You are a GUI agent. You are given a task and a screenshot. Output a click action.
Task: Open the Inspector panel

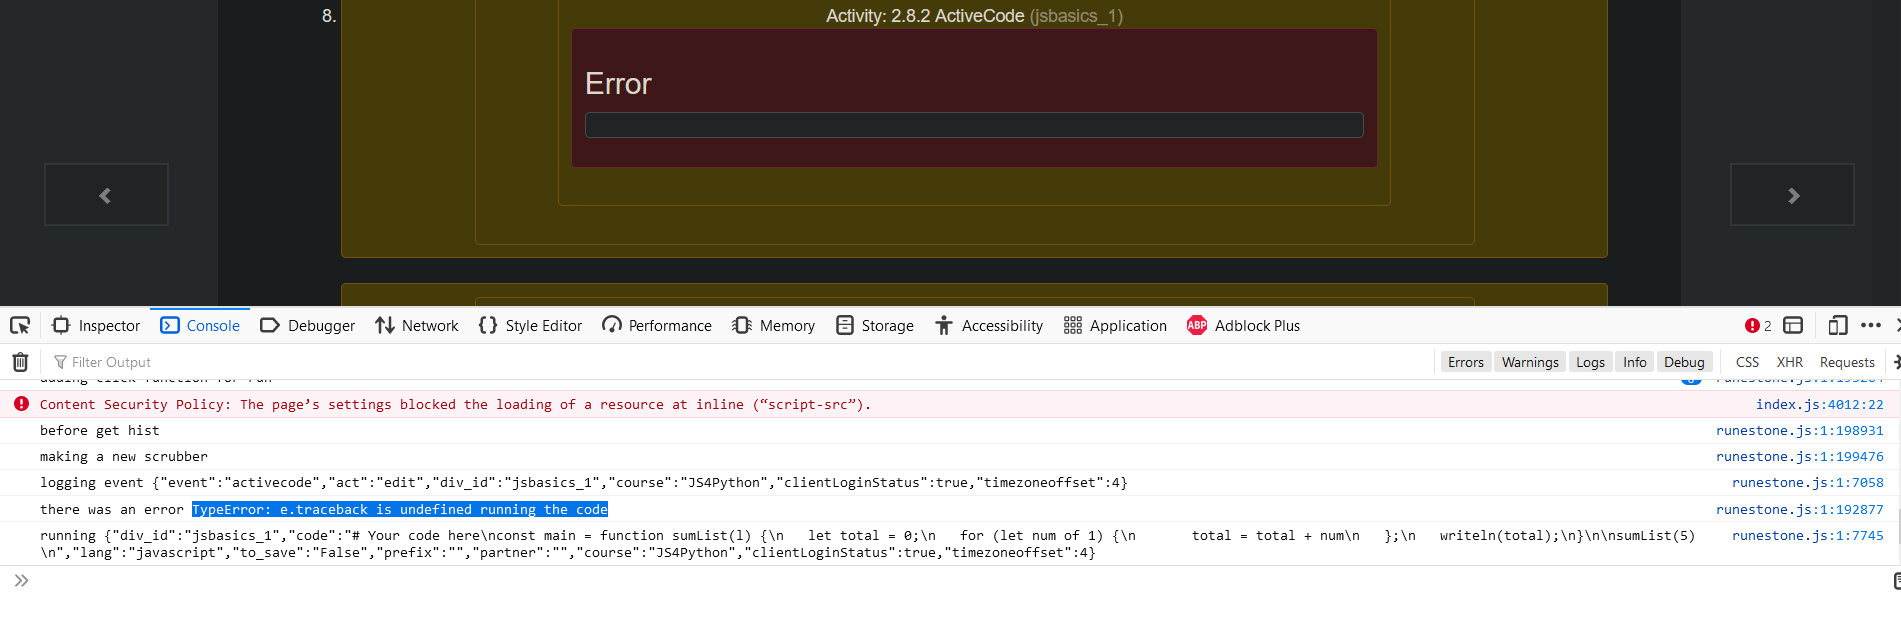96,326
